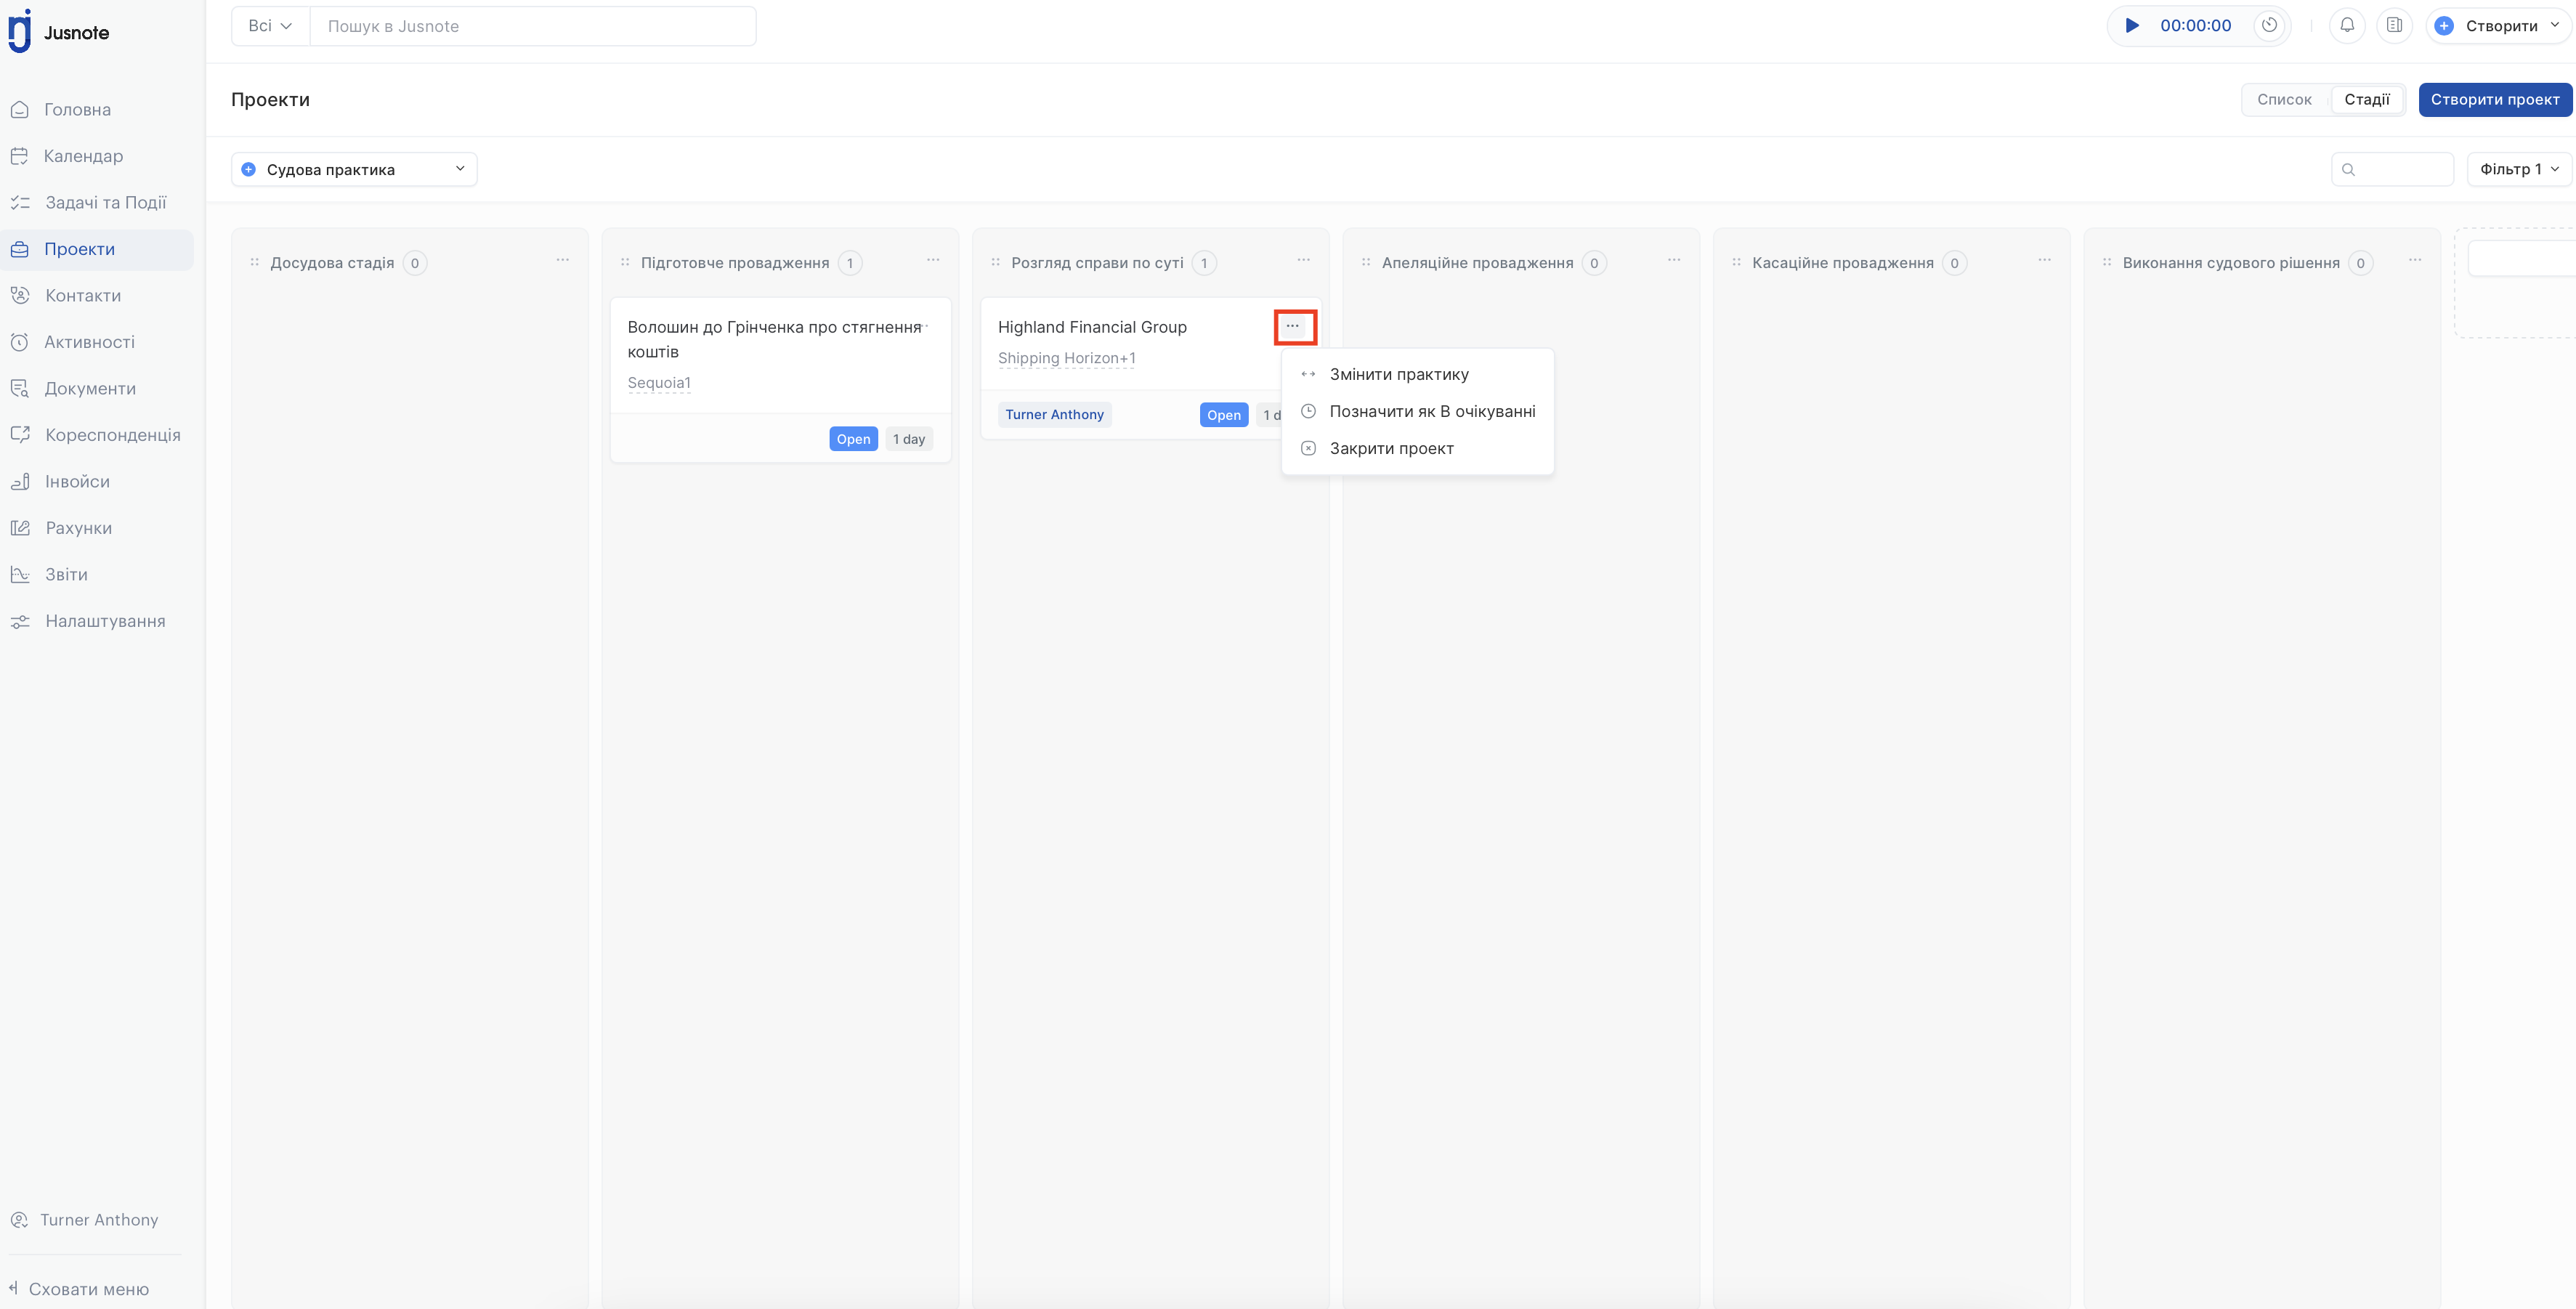Click the Sequoia1 client link

[659, 383]
